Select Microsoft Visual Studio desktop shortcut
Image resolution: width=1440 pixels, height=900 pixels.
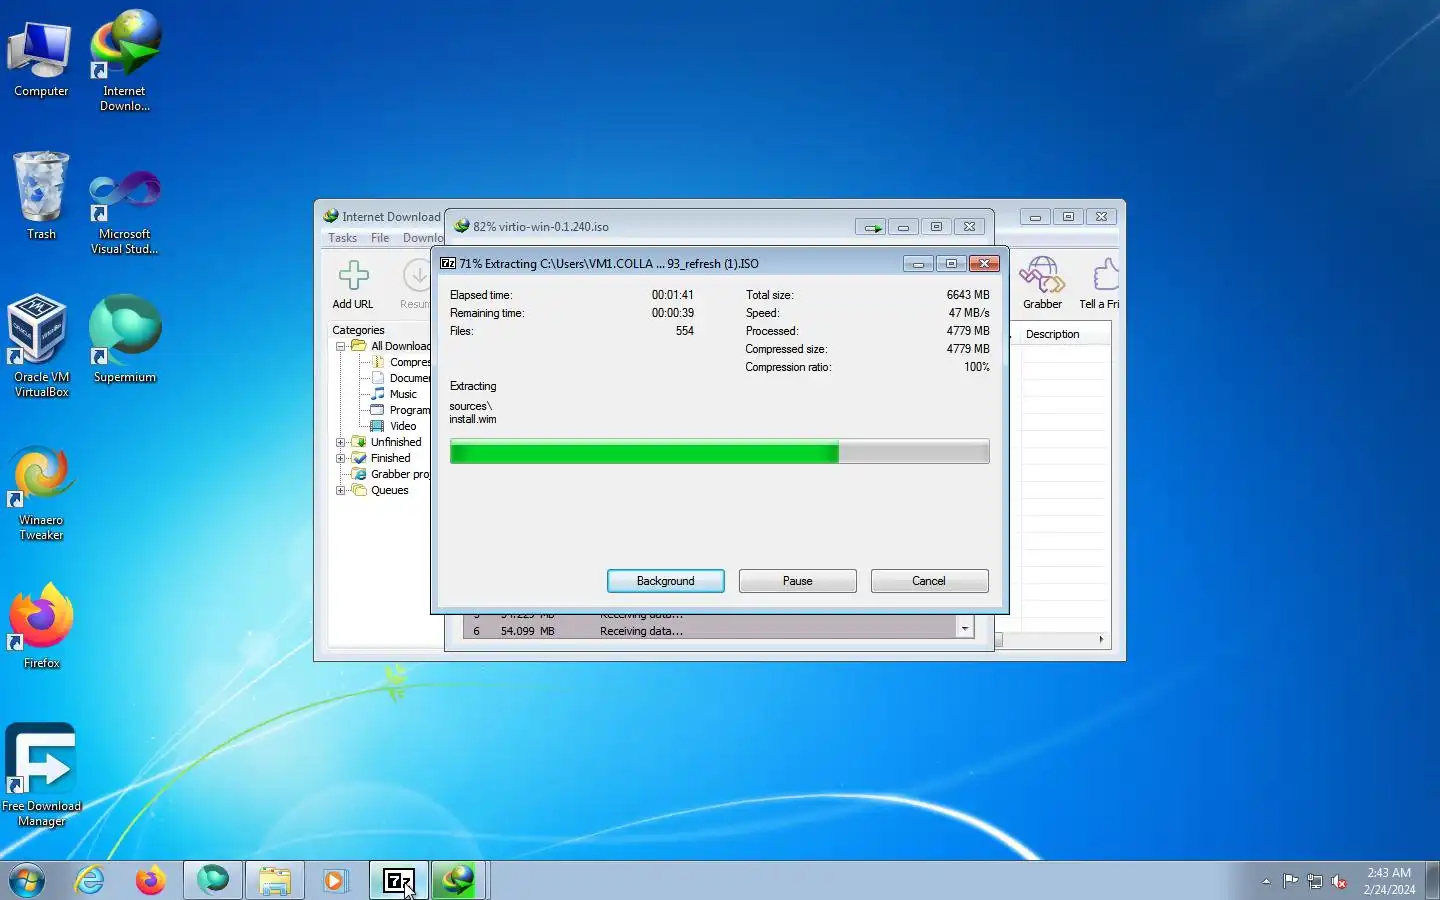[124, 211]
